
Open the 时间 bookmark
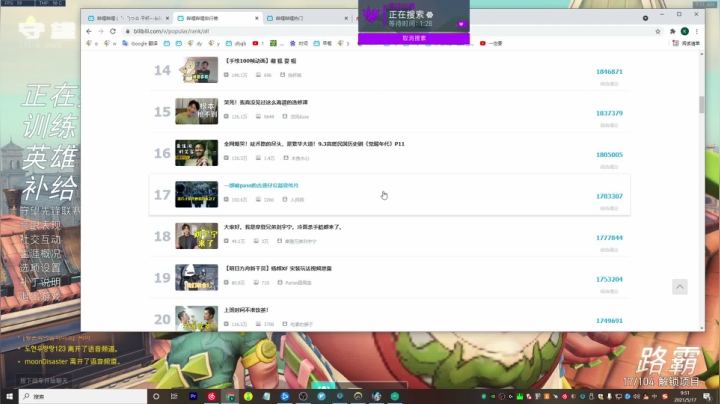(298, 43)
